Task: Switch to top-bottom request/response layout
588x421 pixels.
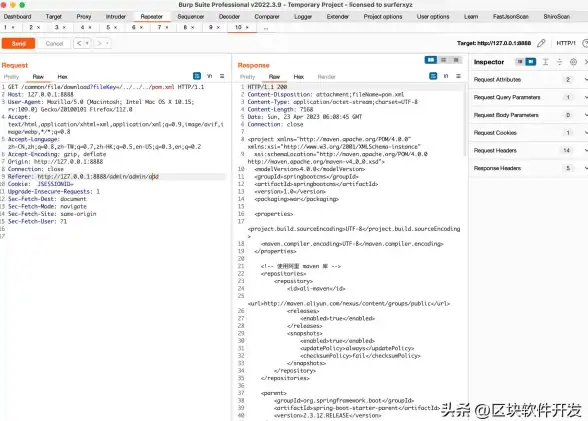Action: (x=444, y=60)
